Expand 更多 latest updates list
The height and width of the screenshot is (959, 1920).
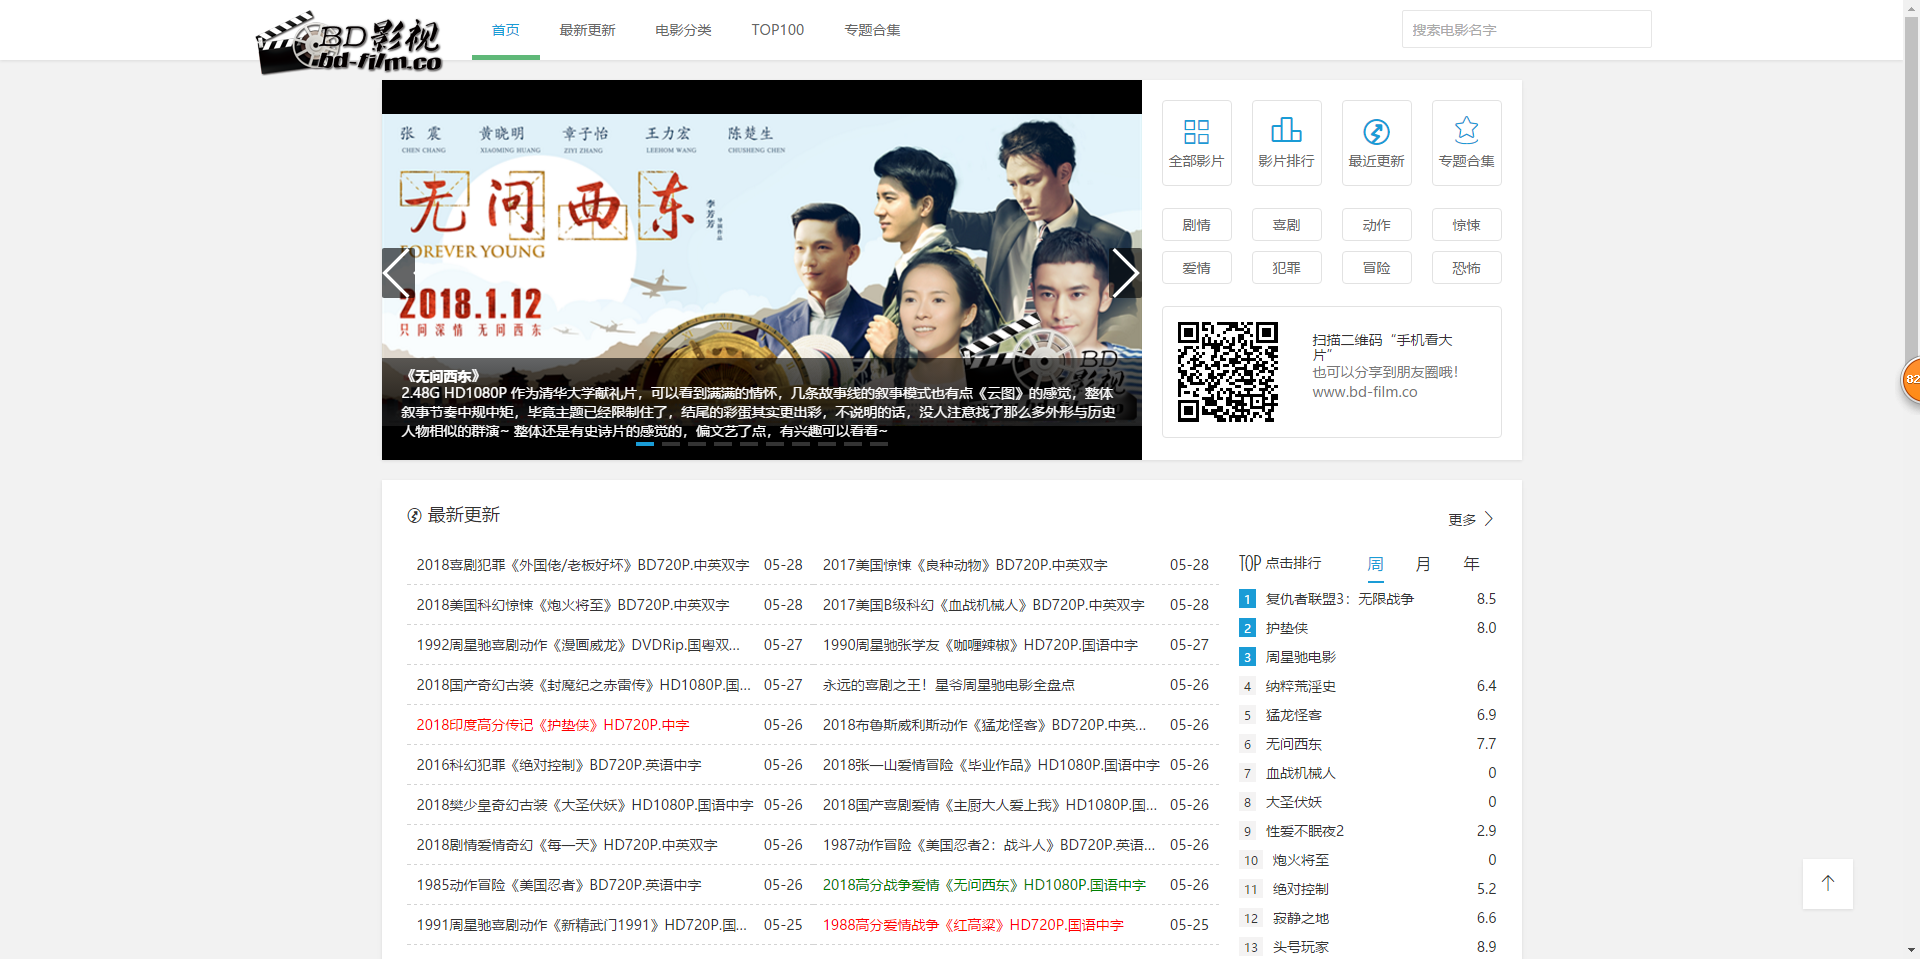(1470, 519)
